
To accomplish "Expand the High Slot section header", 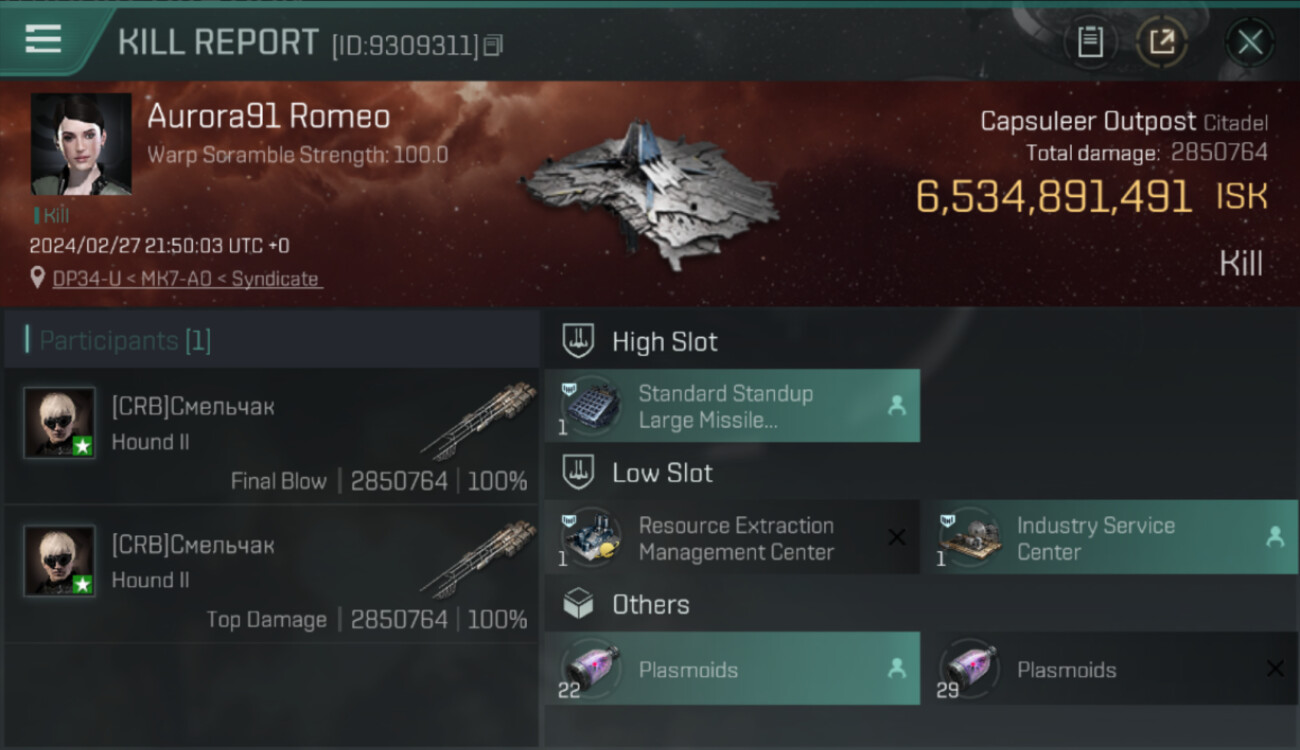I will 664,341.
